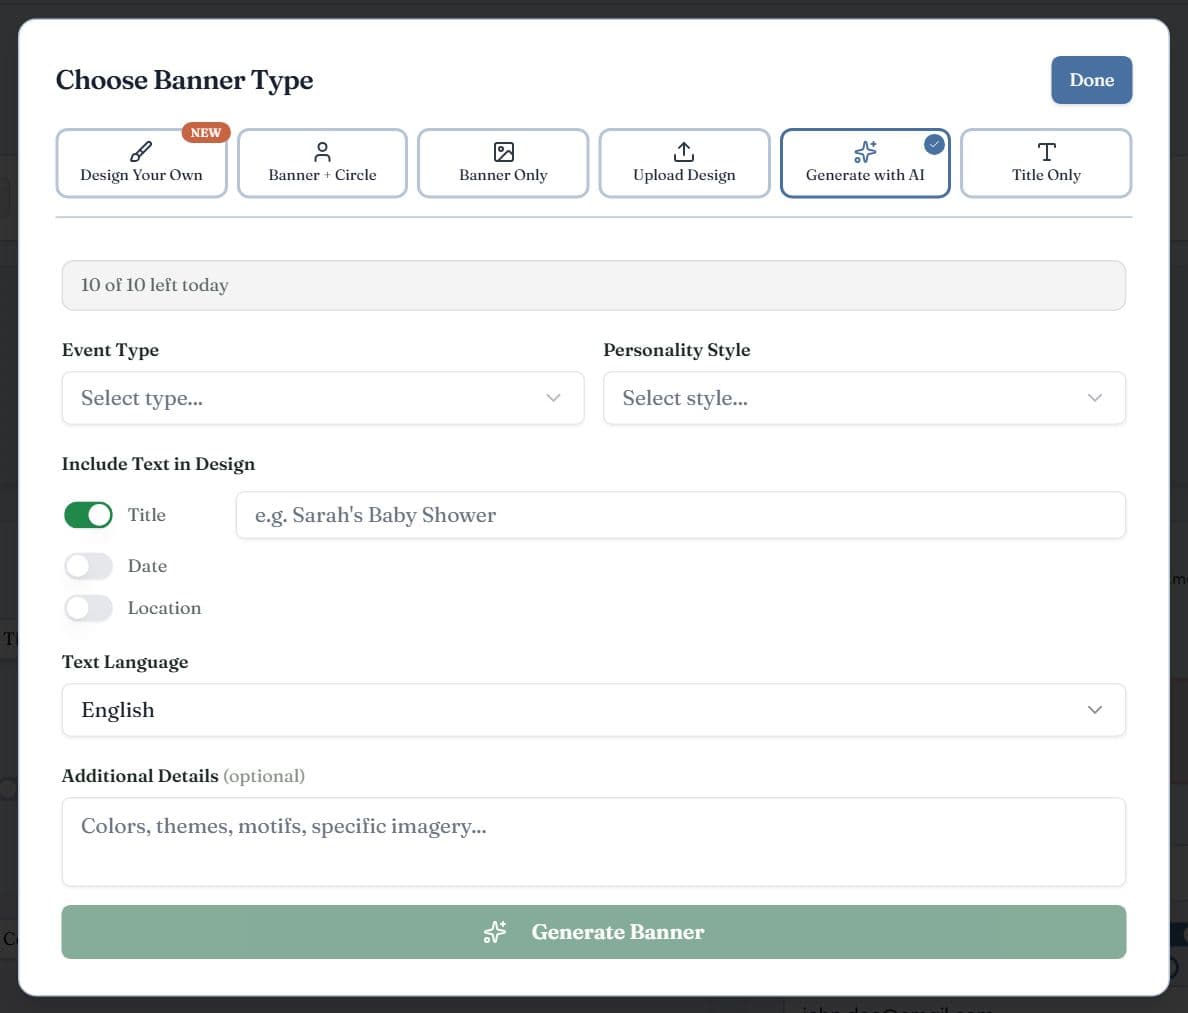Expand the Text Language chevron arrow
This screenshot has height=1013, width=1188.
(x=1095, y=710)
